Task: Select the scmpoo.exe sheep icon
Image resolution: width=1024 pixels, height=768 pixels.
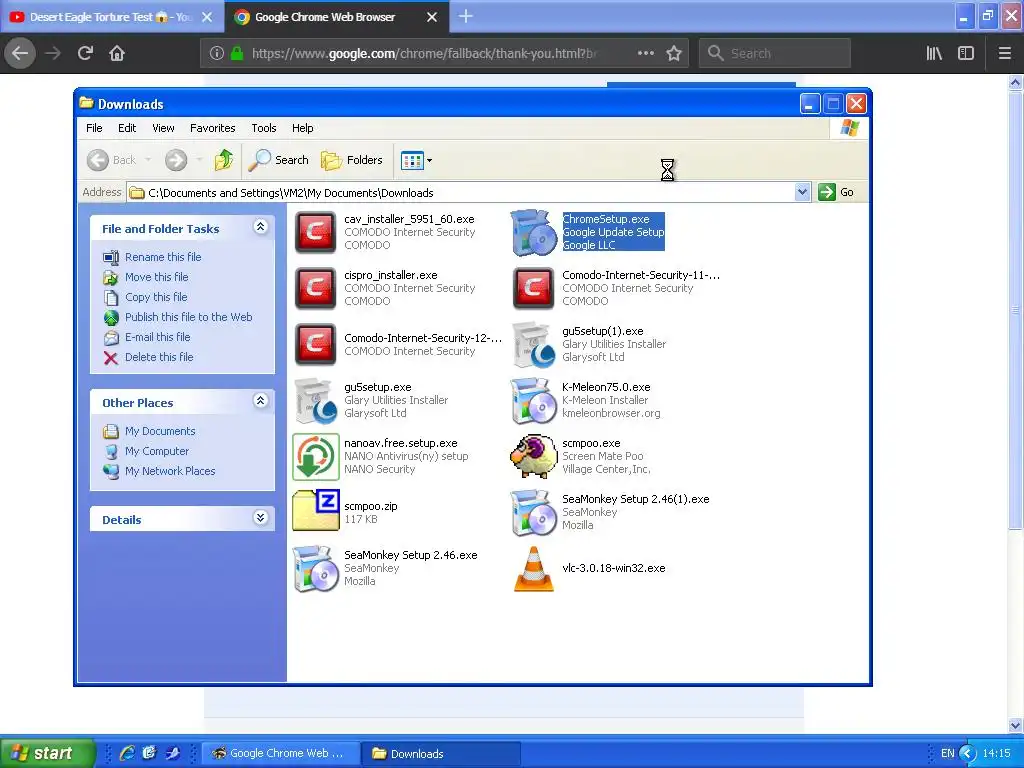Action: [x=534, y=456]
